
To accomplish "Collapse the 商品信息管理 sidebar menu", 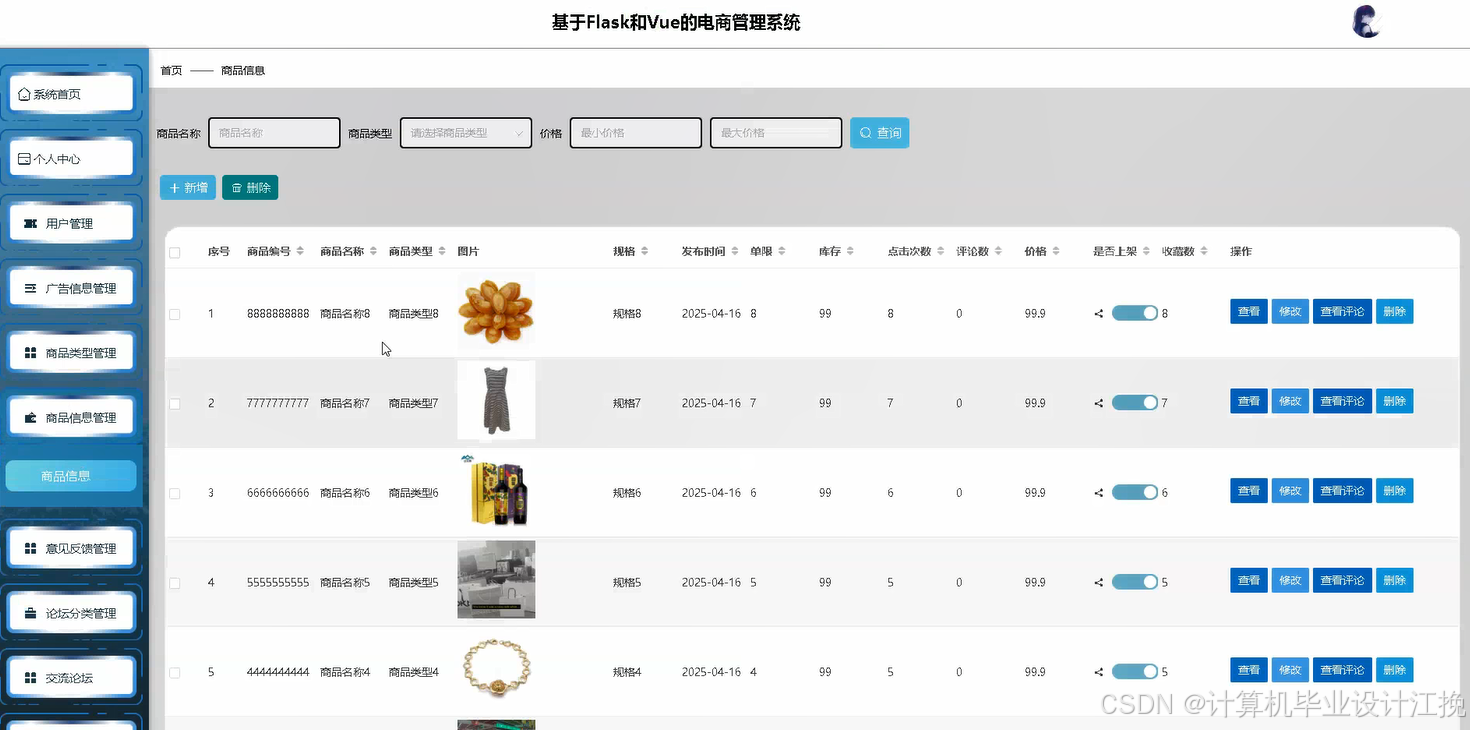I will pyautogui.click(x=71, y=418).
